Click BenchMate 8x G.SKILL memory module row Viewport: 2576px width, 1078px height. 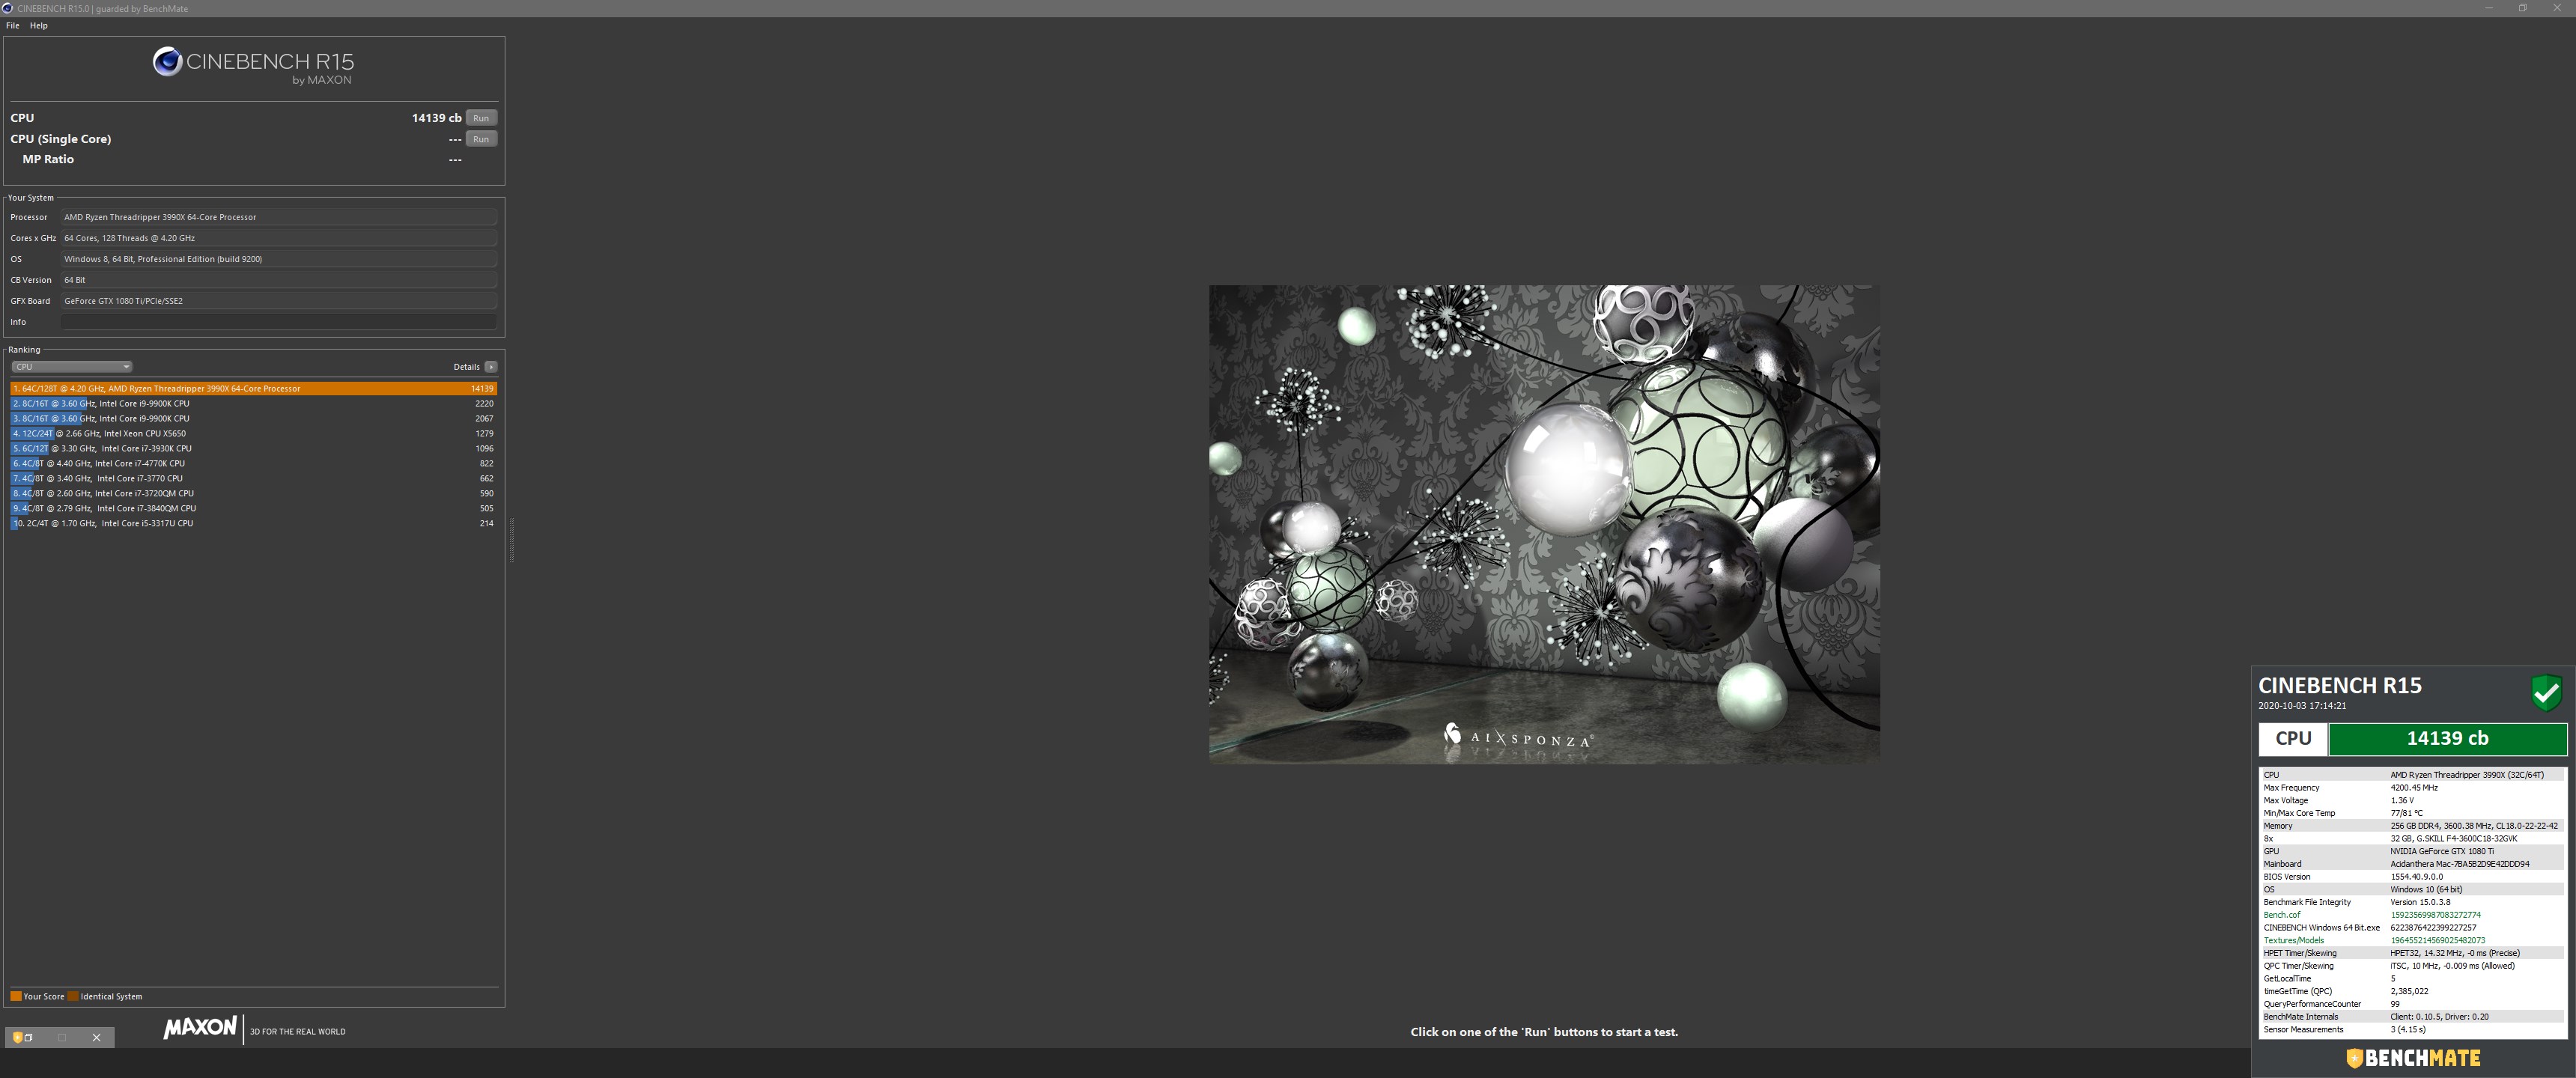tap(2412, 839)
